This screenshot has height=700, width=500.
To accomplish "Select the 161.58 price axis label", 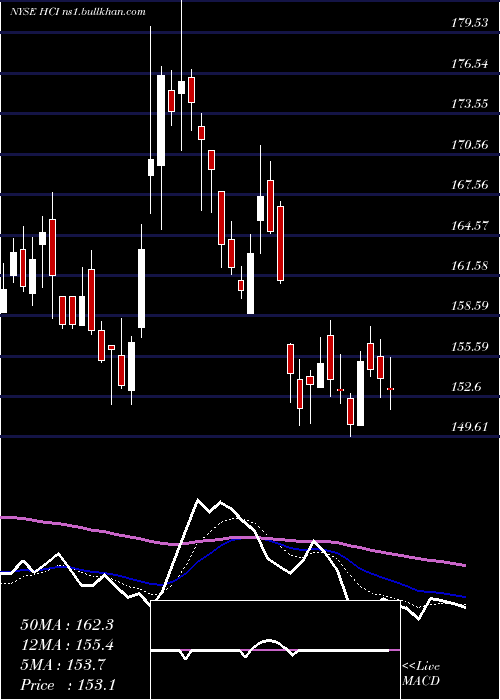I will pyautogui.click(x=469, y=266).
